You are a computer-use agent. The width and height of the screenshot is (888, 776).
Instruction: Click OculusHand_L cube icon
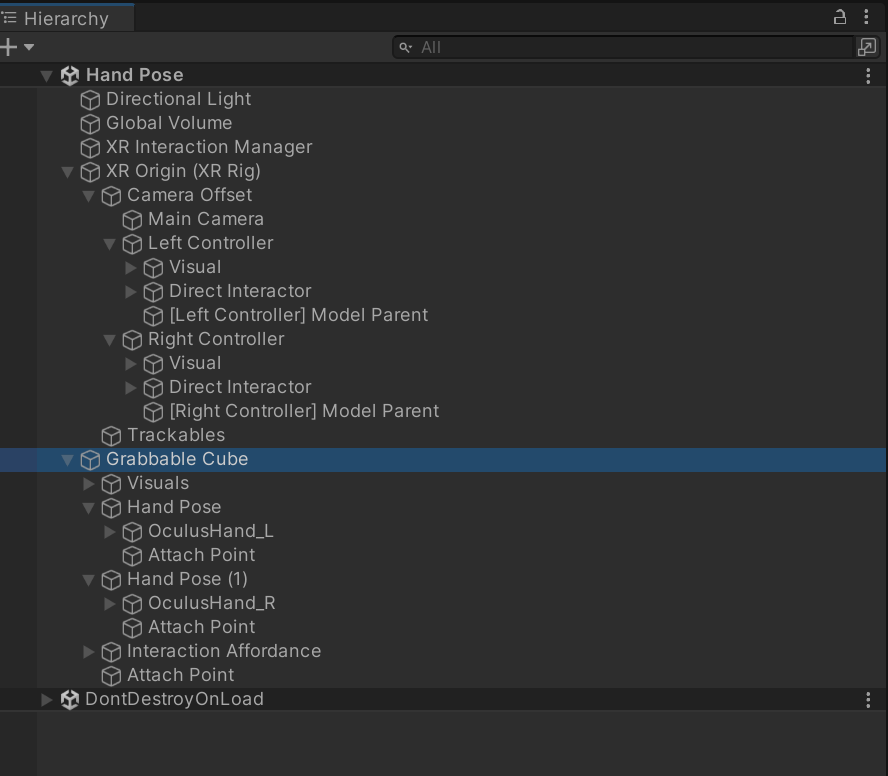click(x=132, y=532)
